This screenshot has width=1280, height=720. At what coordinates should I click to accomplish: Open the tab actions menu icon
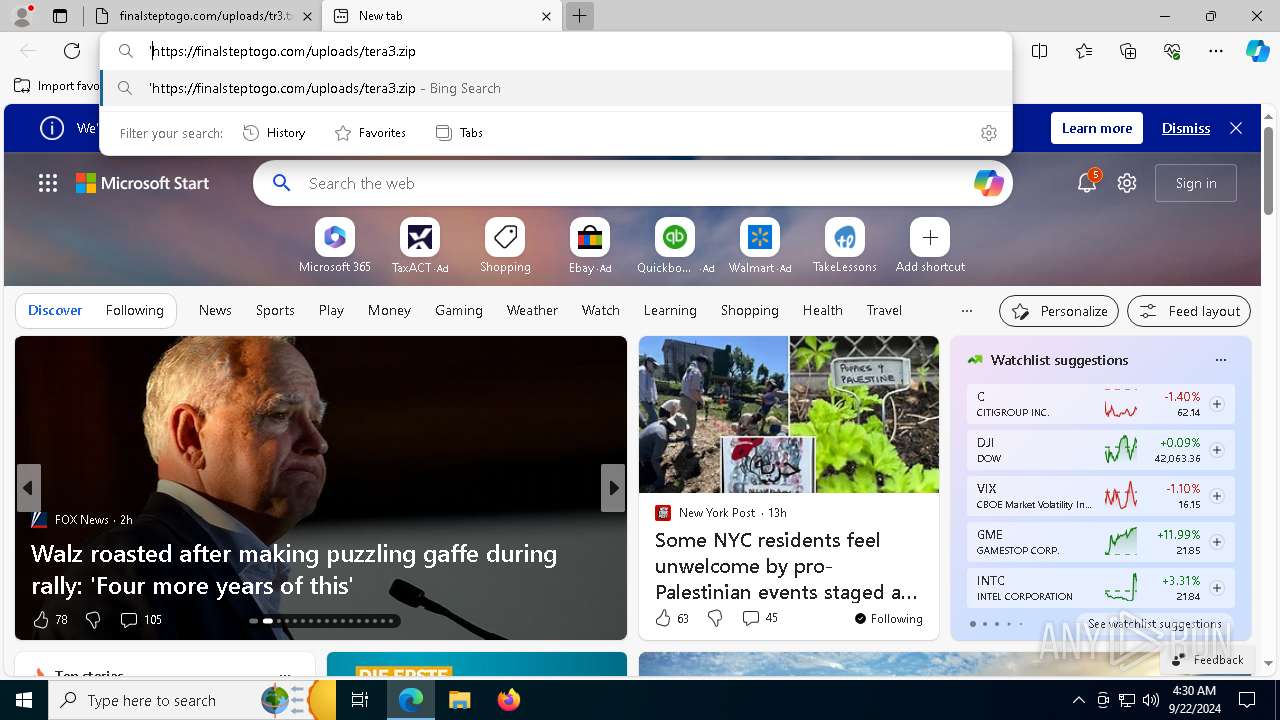point(60,16)
